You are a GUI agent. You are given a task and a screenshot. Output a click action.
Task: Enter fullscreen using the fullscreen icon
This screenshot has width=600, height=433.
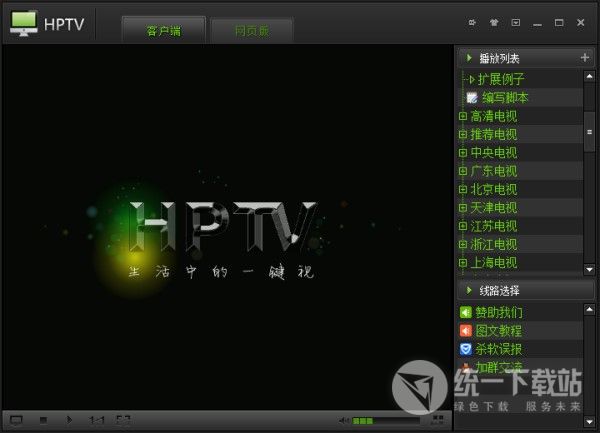tap(123, 420)
